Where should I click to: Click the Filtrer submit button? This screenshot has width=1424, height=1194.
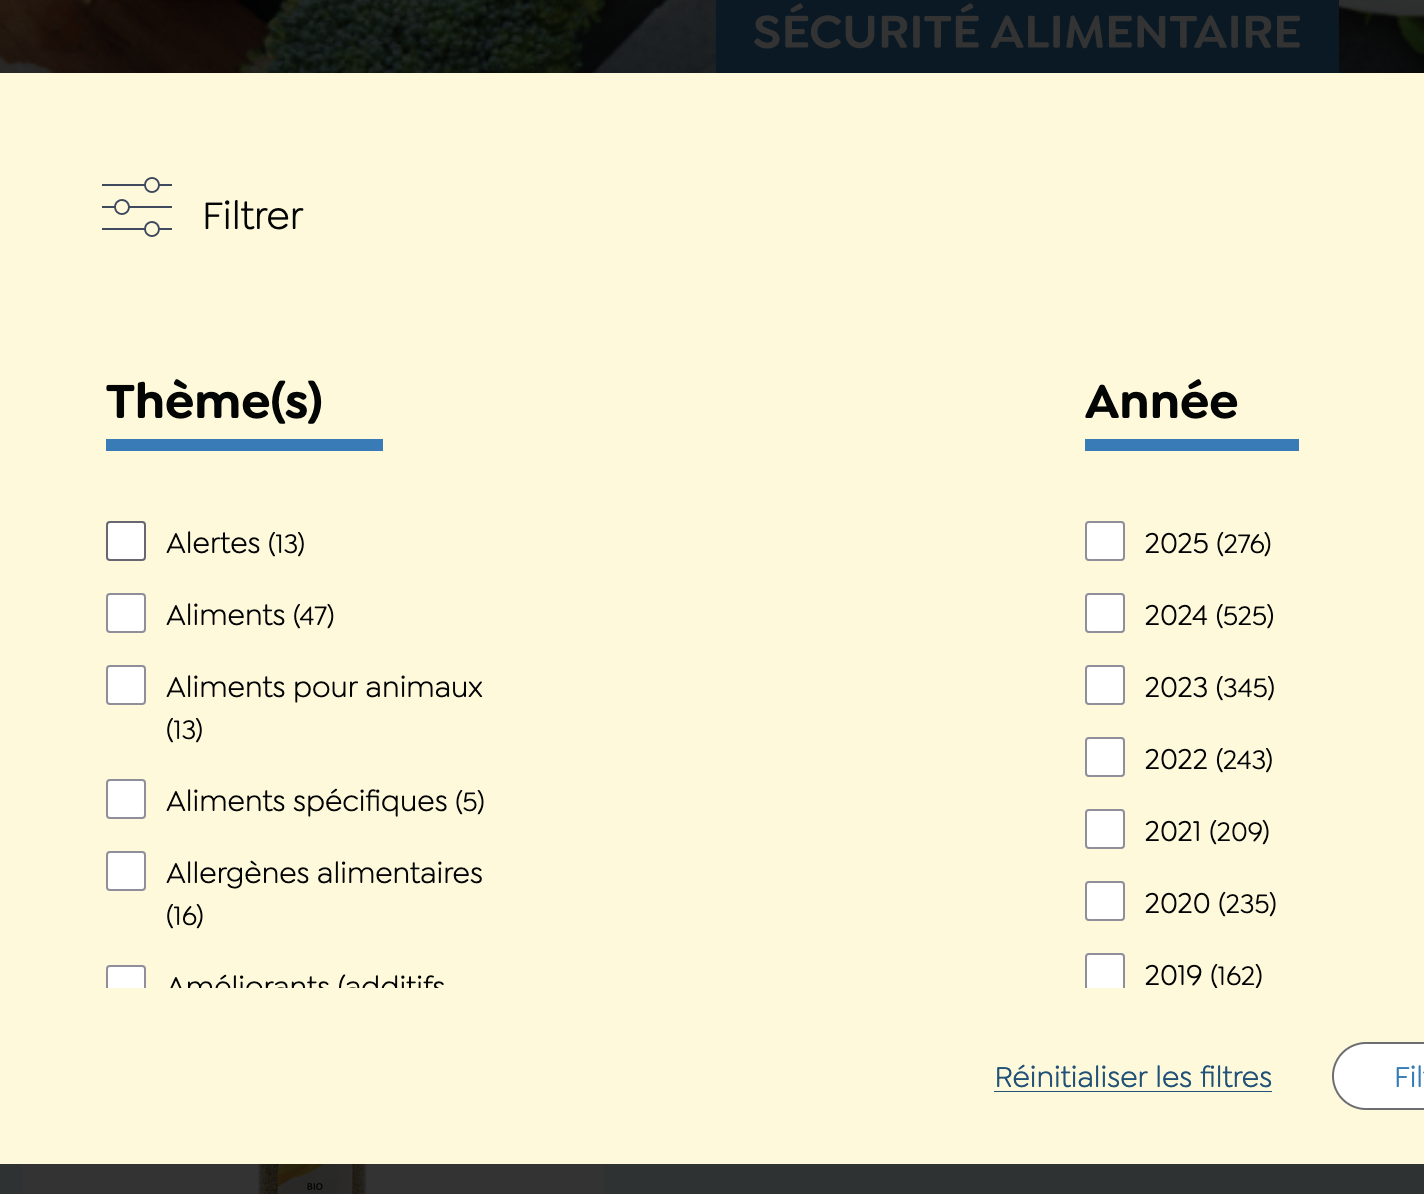click(1379, 1076)
